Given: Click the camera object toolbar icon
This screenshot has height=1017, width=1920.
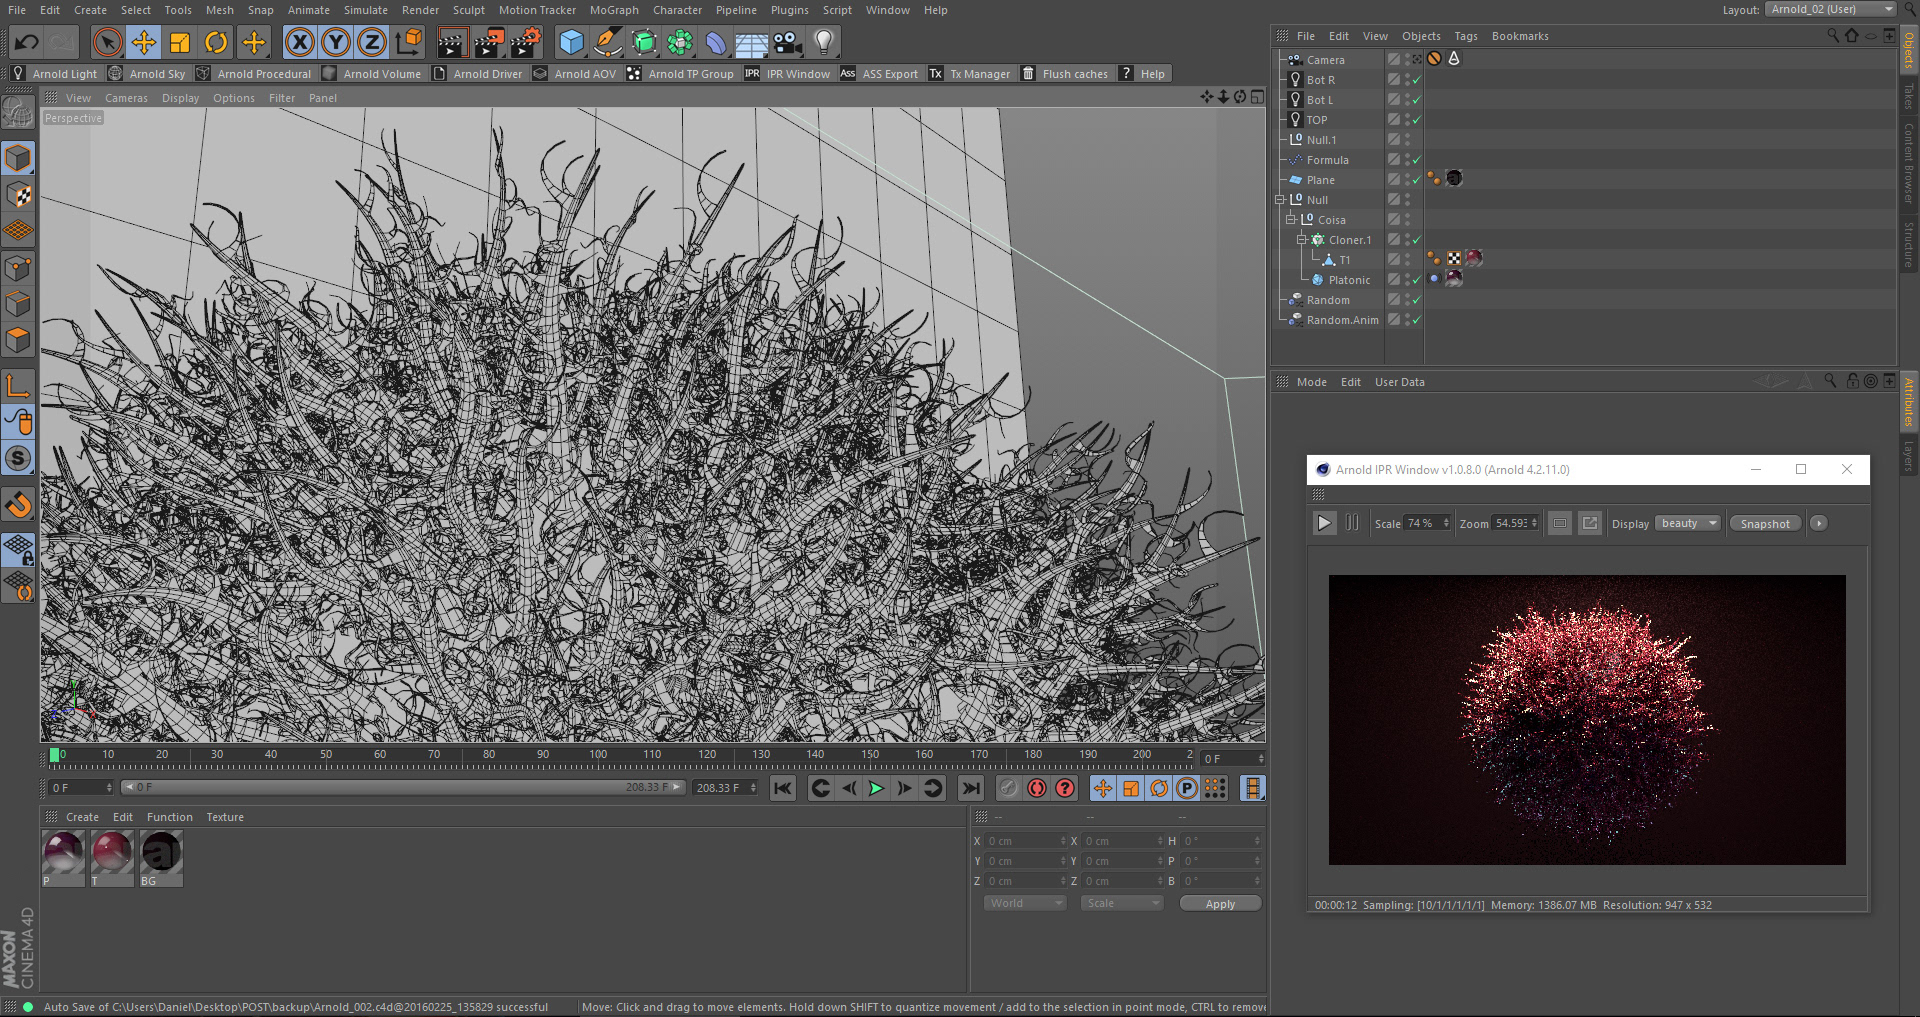Looking at the screenshot, I should coord(788,42).
